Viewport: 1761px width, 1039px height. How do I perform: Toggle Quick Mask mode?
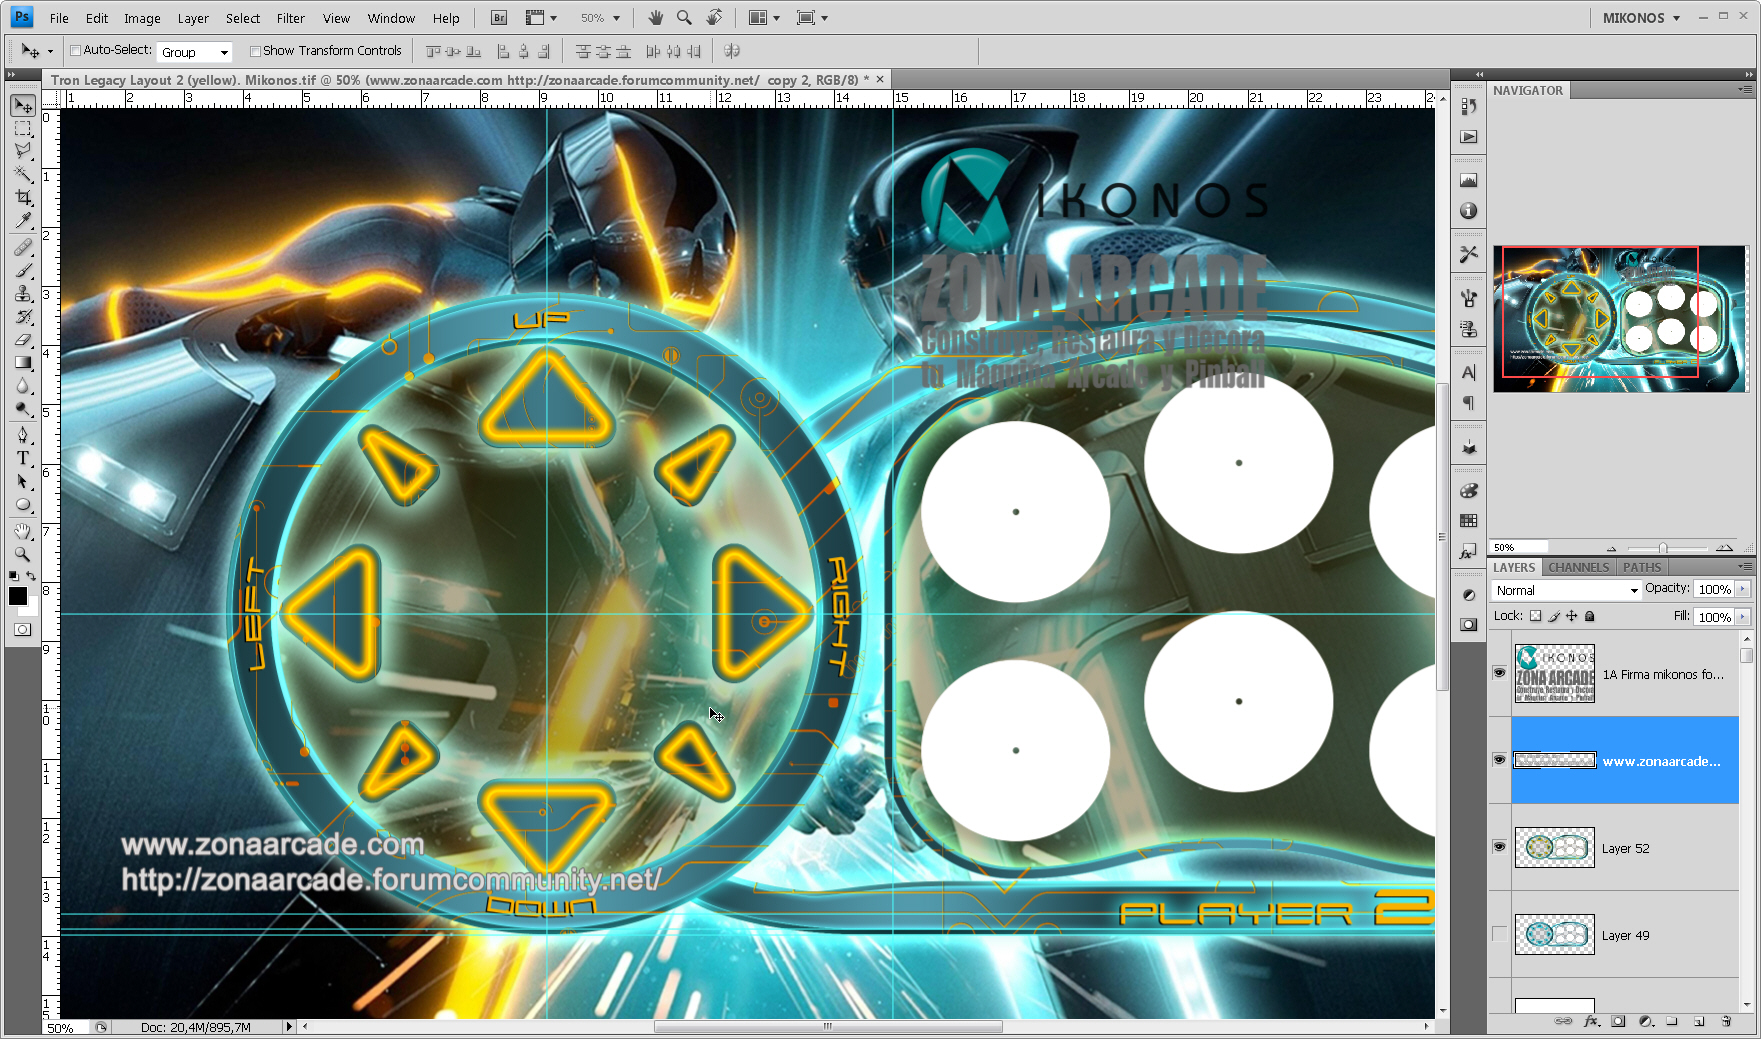tap(23, 630)
